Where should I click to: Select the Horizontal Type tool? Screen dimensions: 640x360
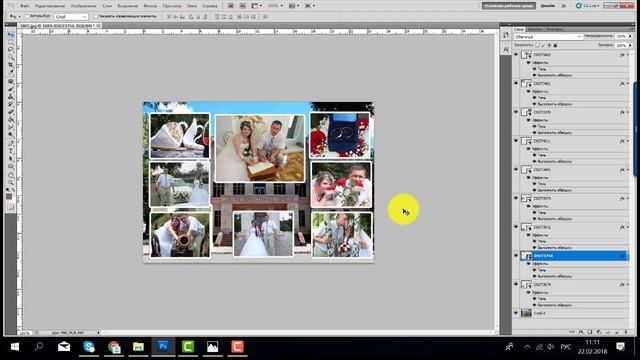(x=11, y=150)
